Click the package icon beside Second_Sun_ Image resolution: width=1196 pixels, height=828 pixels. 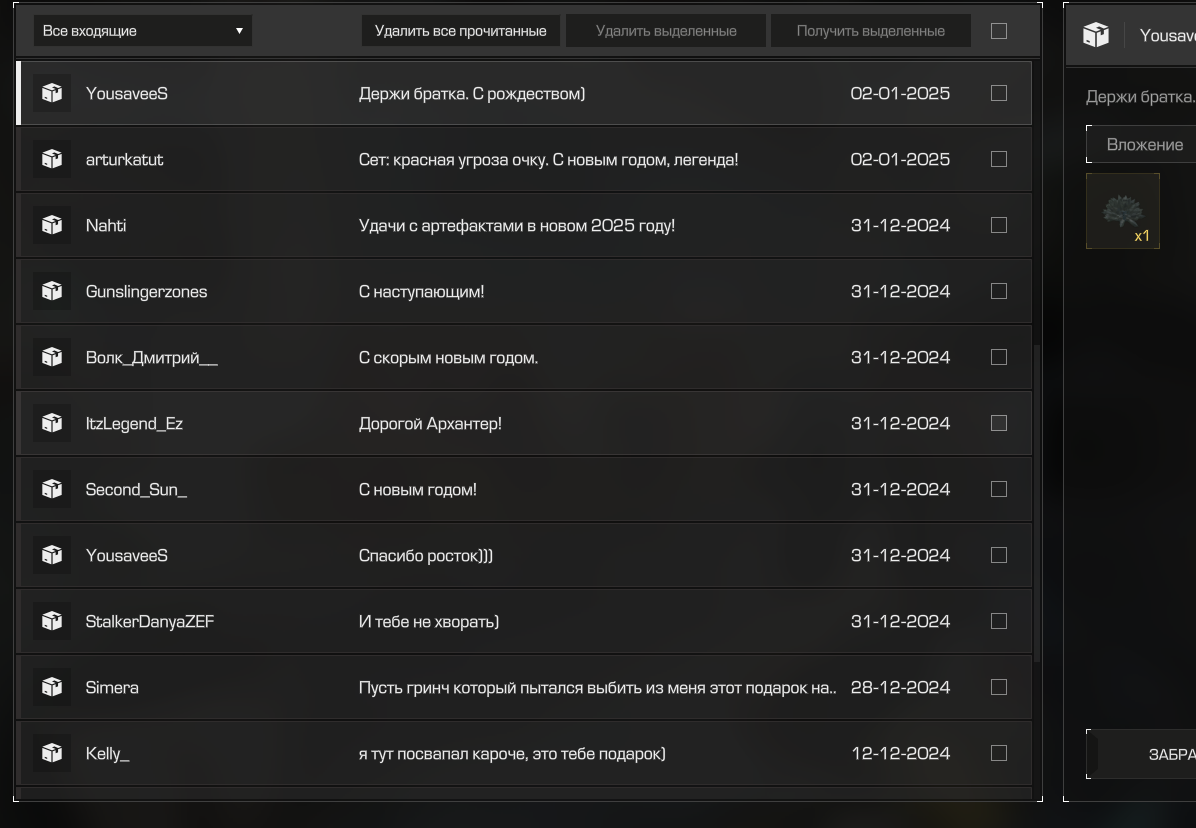coord(52,489)
